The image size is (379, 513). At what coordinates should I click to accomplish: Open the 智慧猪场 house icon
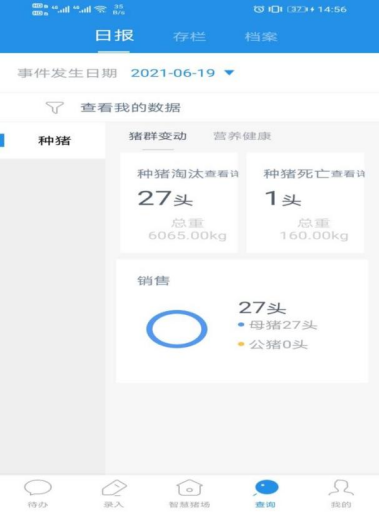[x=189, y=488]
